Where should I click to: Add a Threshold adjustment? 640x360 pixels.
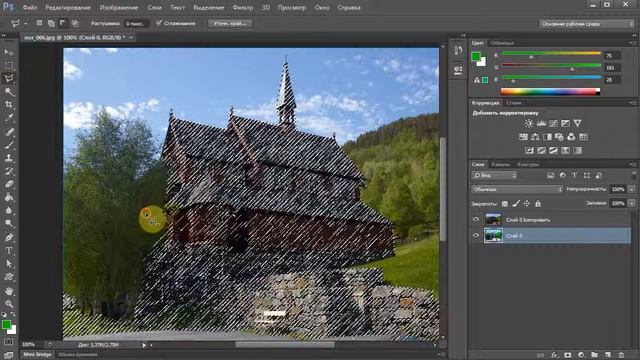pyautogui.click(x=553, y=150)
